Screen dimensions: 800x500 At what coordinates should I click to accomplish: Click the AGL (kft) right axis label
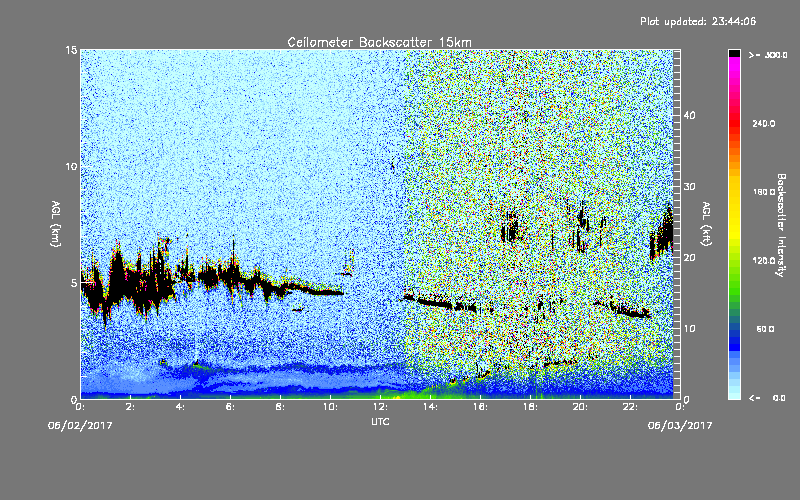pos(706,224)
